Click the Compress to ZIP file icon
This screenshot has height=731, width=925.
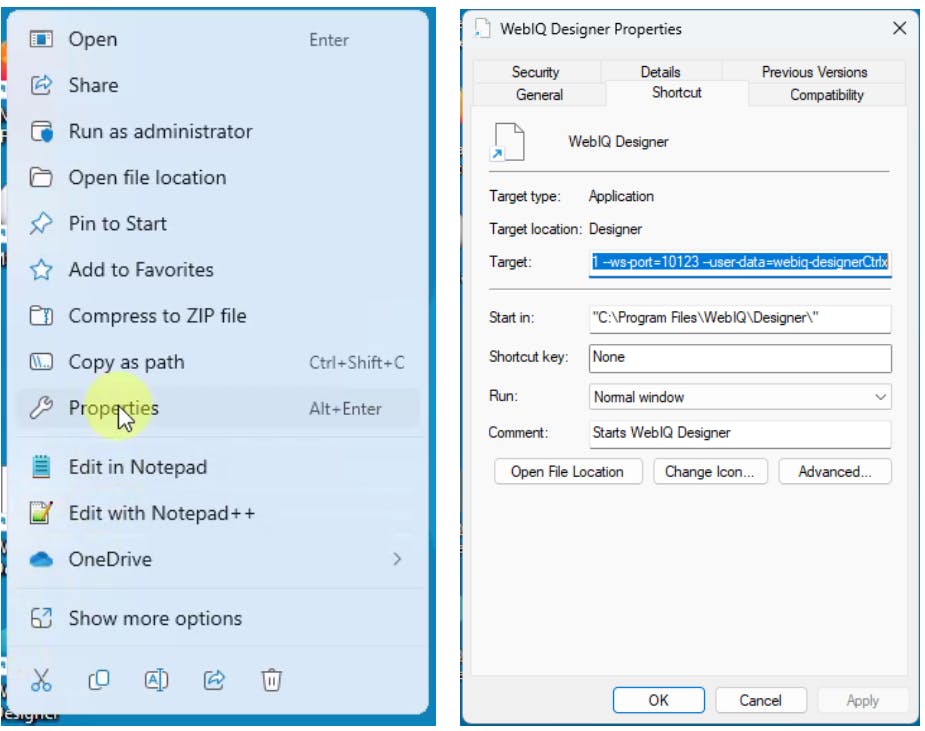click(x=41, y=316)
